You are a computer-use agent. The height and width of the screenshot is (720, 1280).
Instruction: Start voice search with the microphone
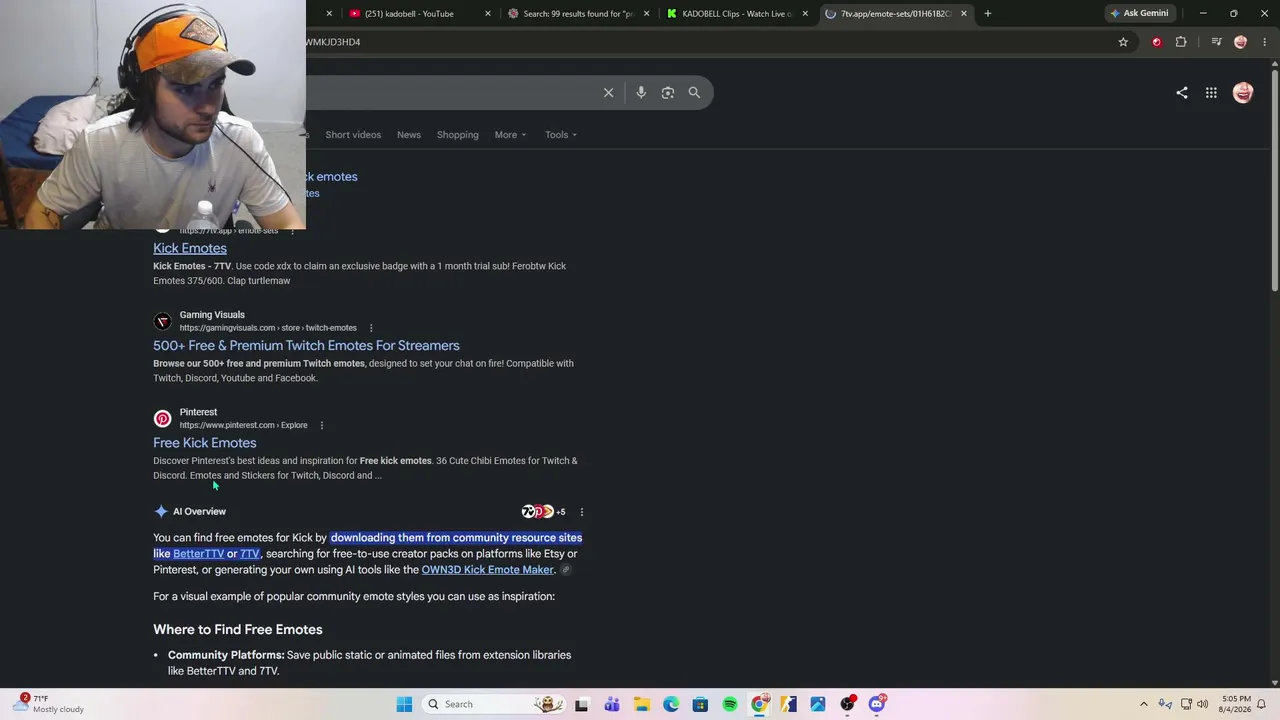[x=641, y=93]
